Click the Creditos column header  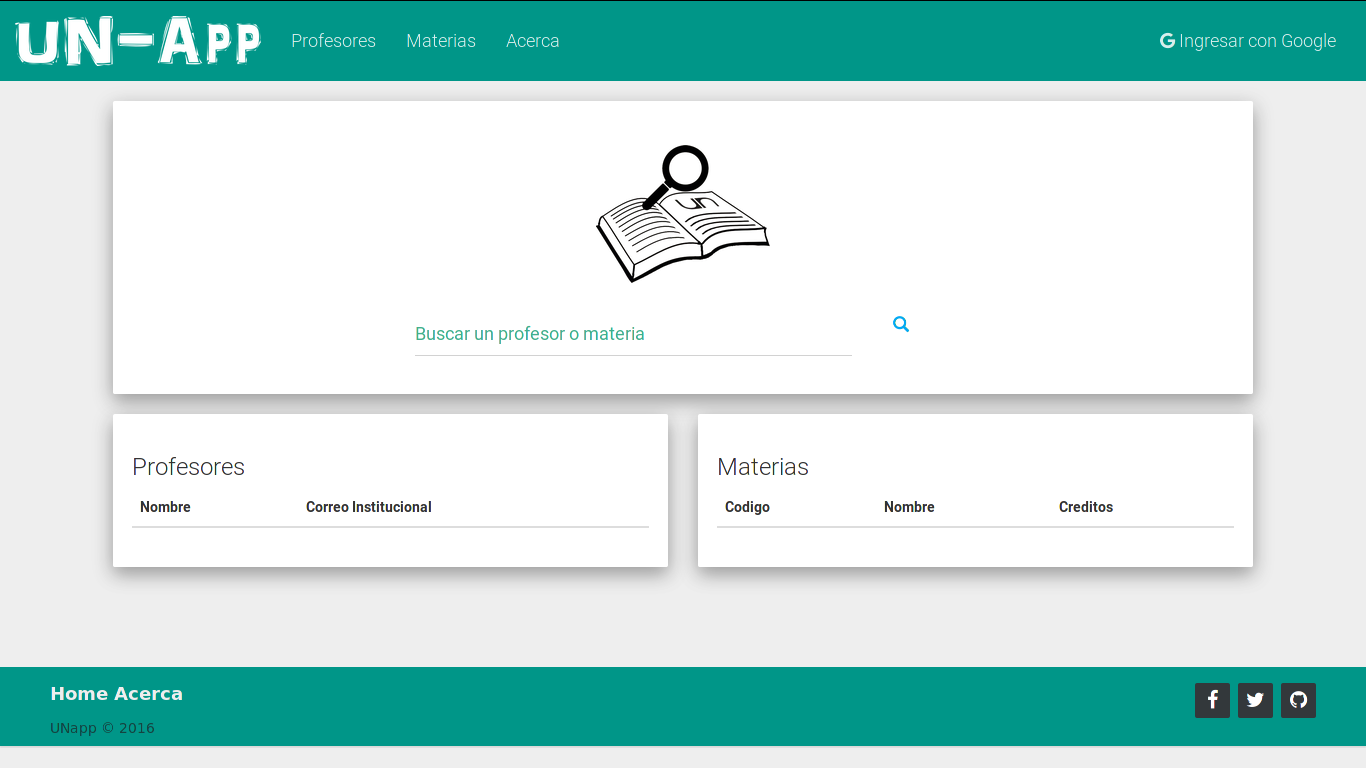click(x=1086, y=507)
